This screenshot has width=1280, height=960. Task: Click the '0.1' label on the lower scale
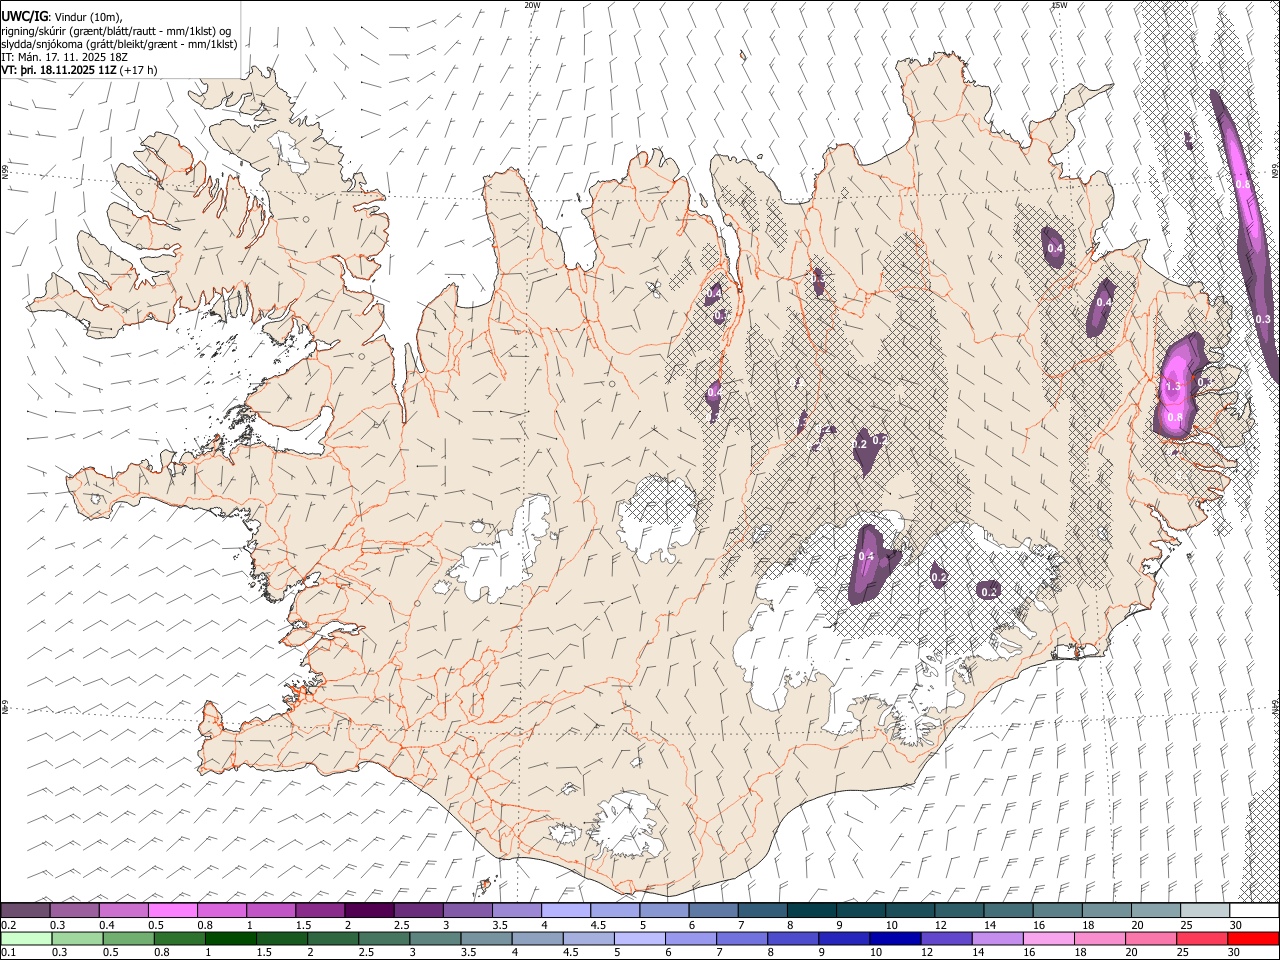pyautogui.click(x=9, y=952)
